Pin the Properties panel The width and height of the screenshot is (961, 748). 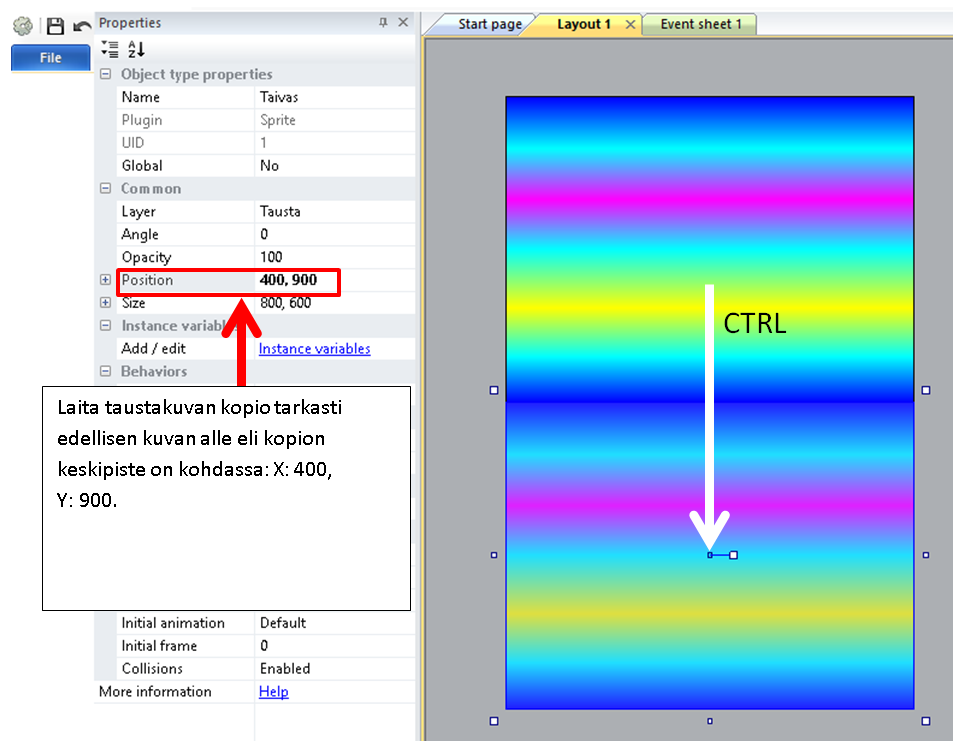pos(383,22)
